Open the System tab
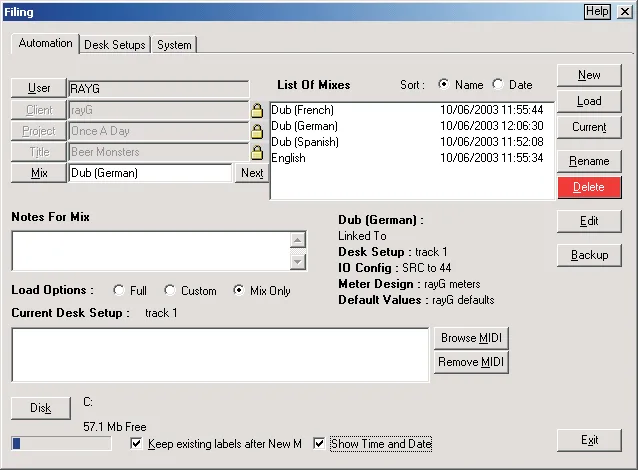The width and height of the screenshot is (638, 470). [174, 45]
